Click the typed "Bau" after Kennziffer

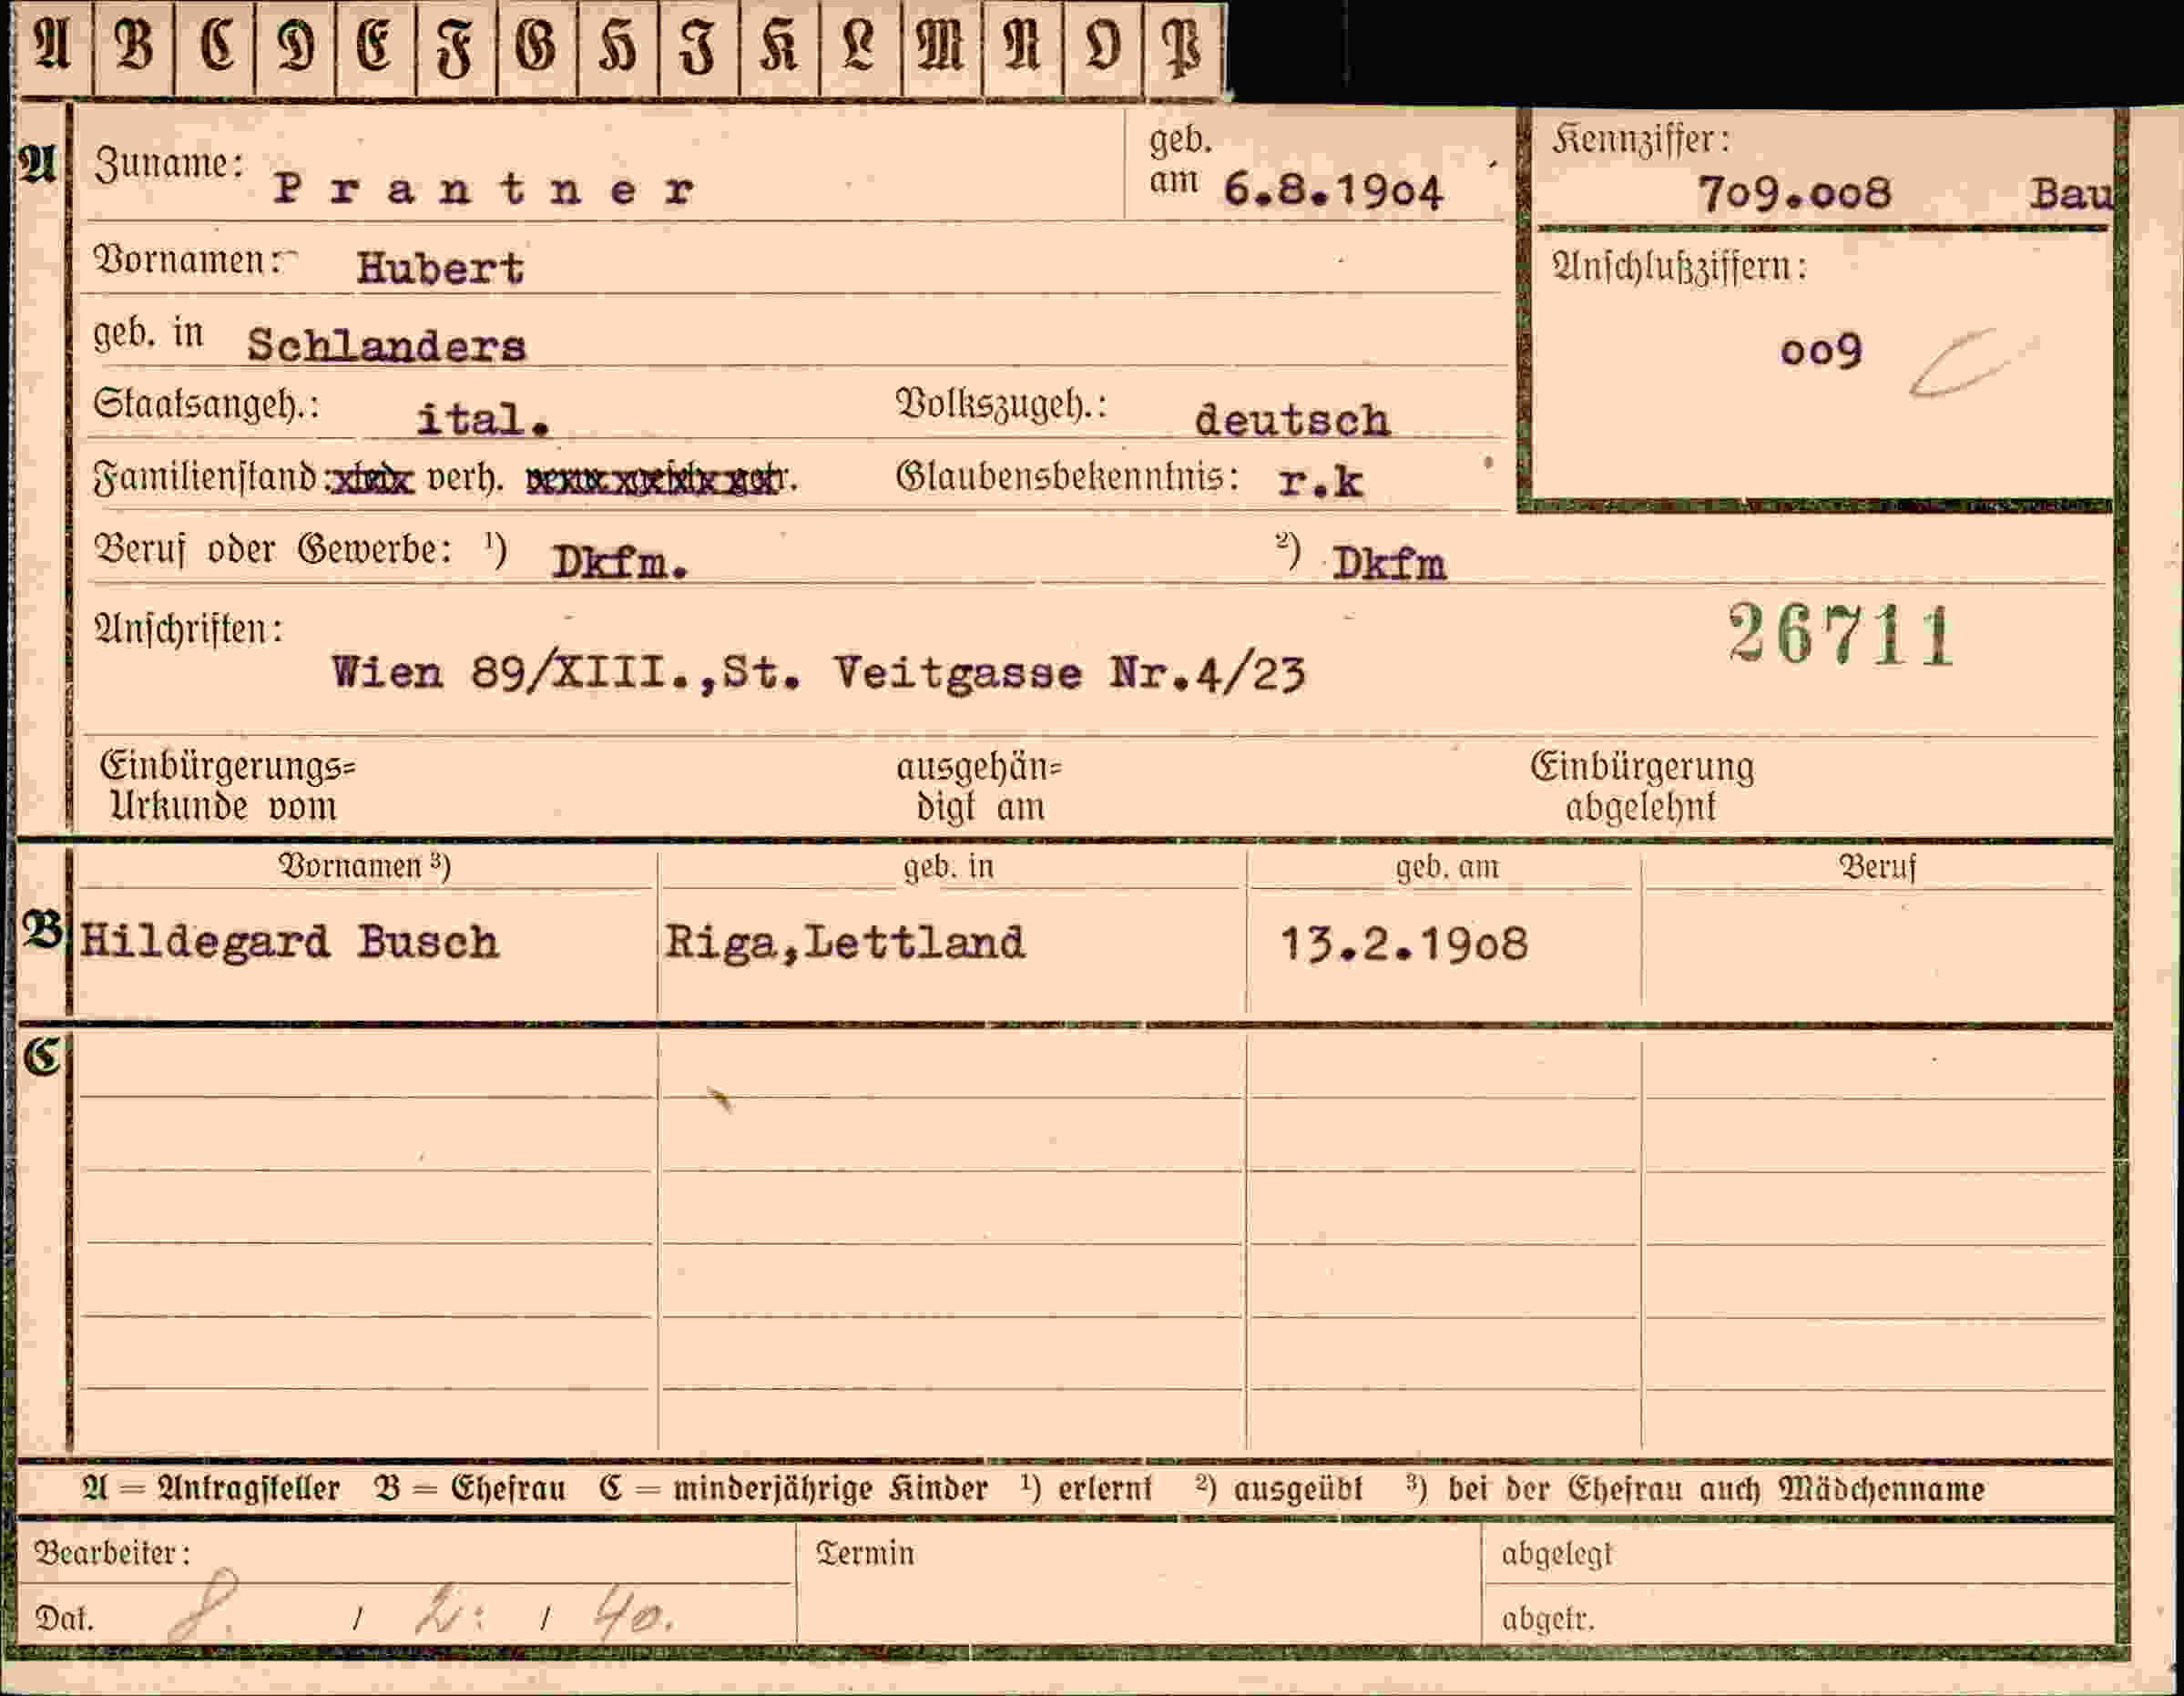point(2071,193)
